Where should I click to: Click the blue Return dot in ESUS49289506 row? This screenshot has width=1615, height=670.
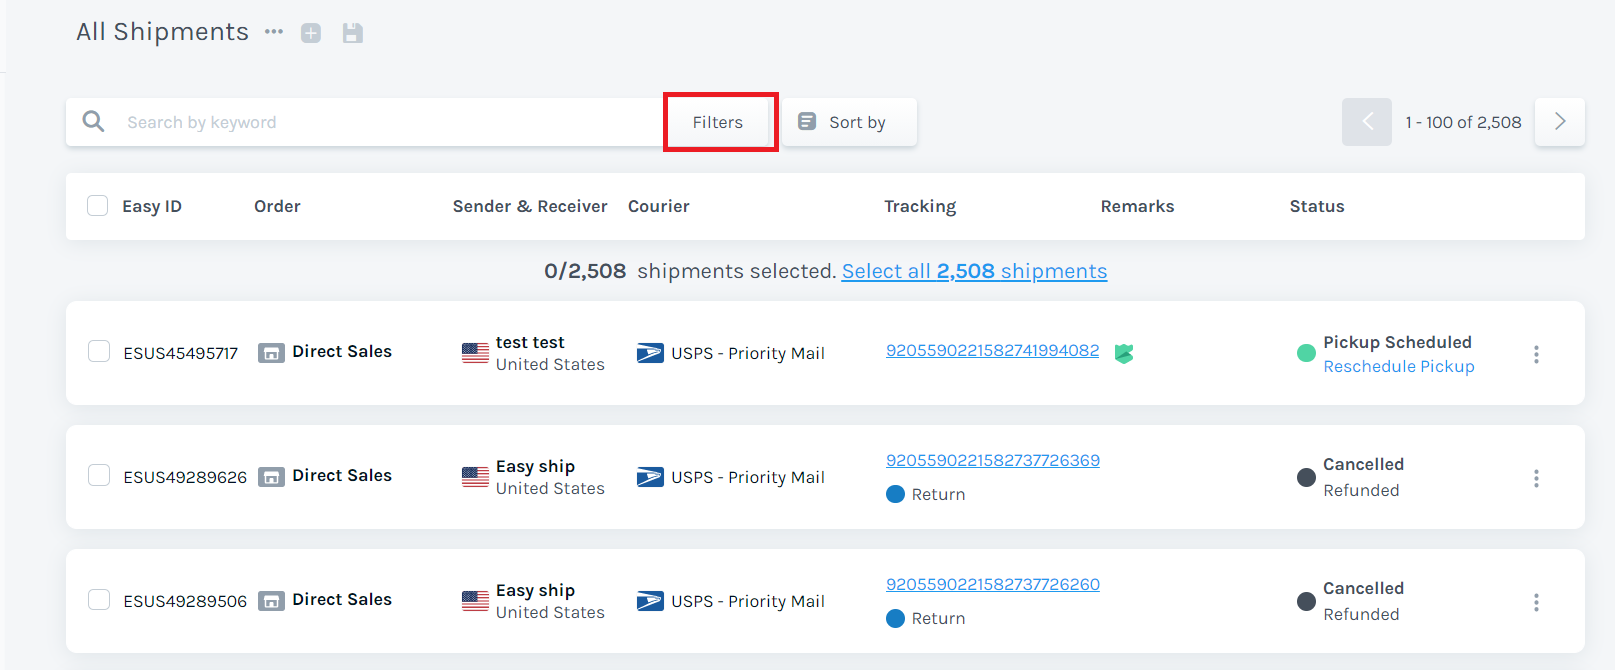click(x=895, y=618)
